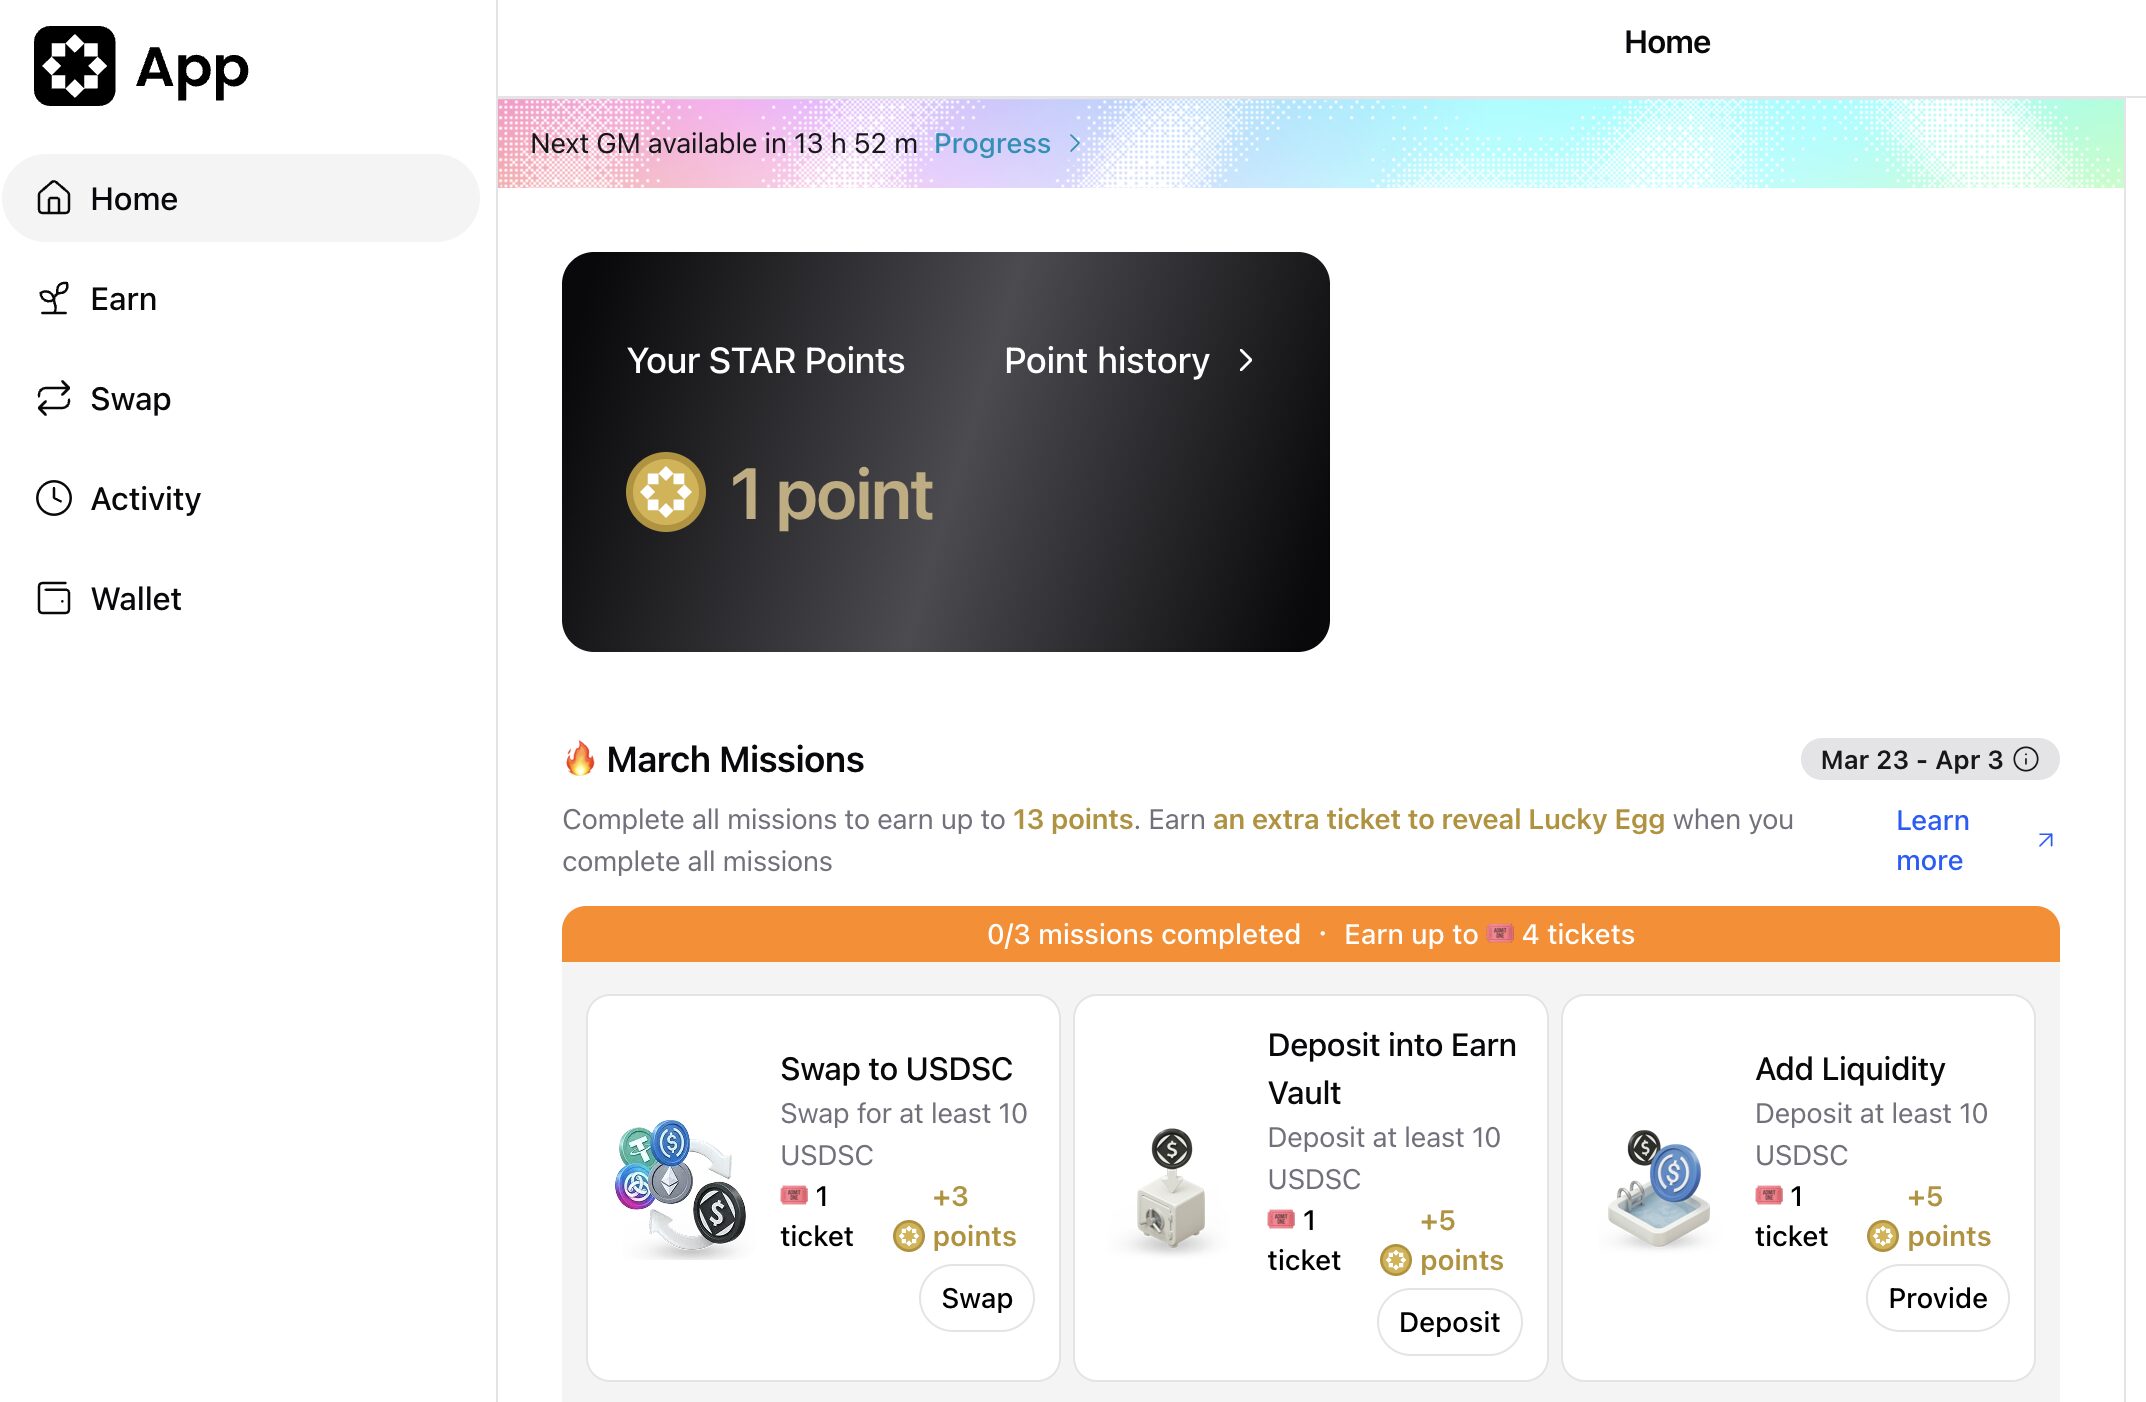This screenshot has width=2146, height=1402.
Task: Click the Home house icon in sidebar
Action: [54, 198]
